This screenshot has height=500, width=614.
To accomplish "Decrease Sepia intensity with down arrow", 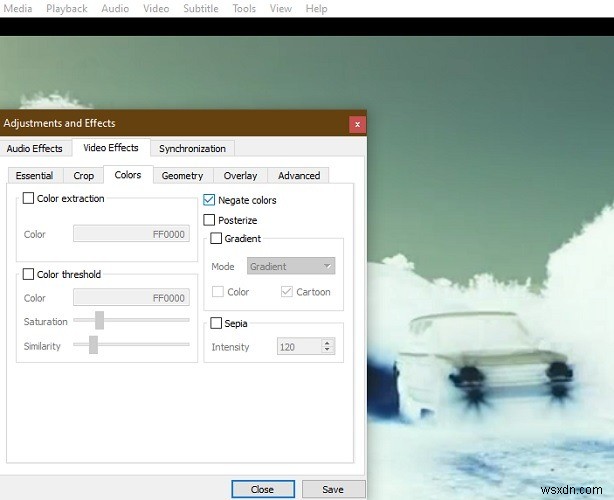I will [327, 350].
